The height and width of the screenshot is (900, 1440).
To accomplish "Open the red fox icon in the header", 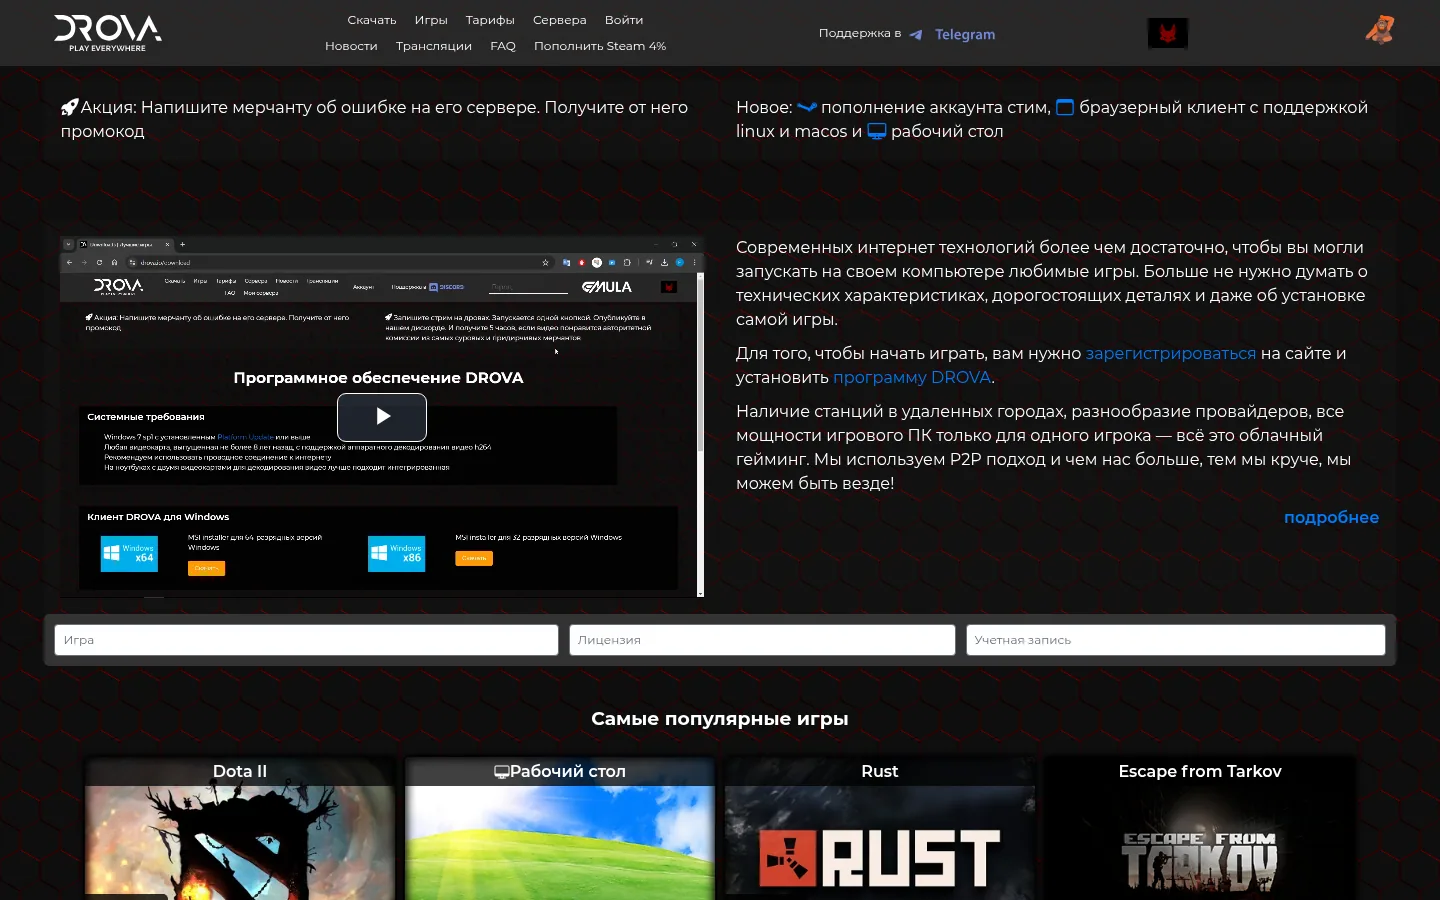I will click(1168, 33).
